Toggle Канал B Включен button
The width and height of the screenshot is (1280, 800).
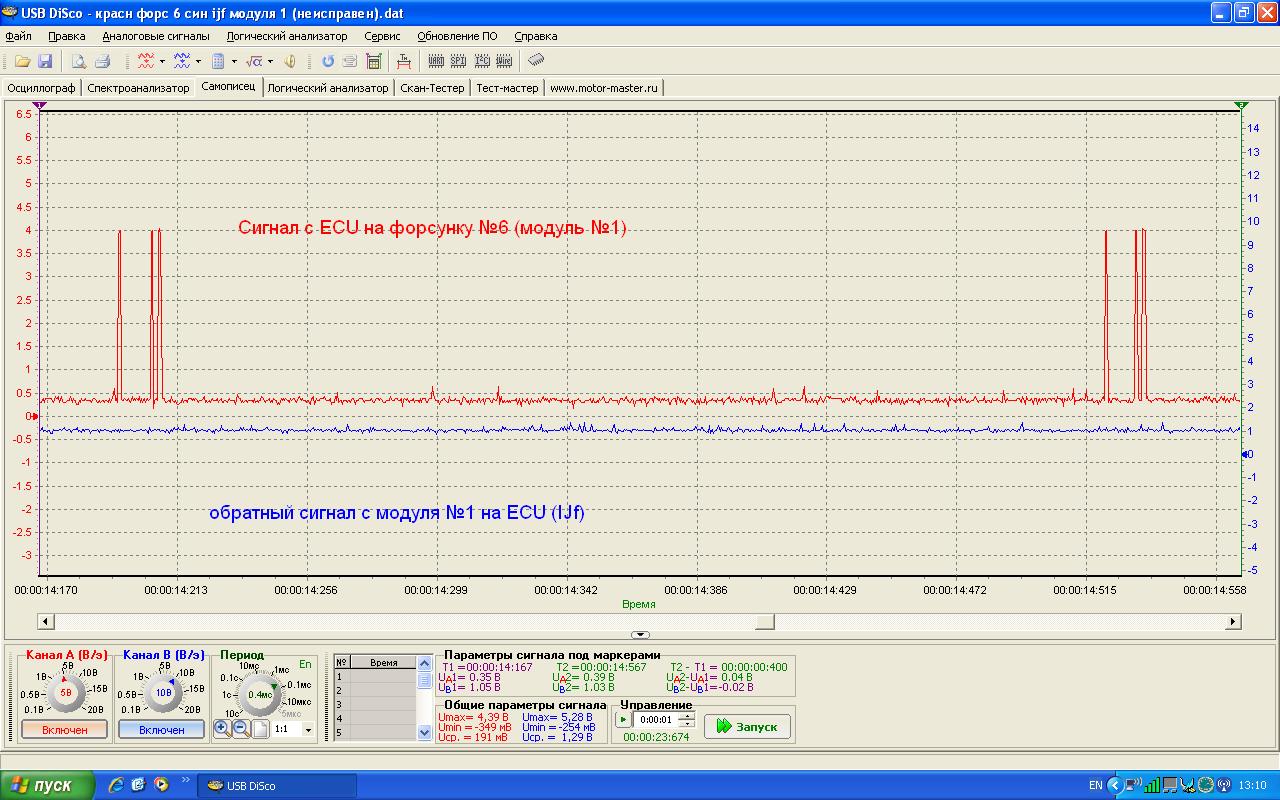click(x=162, y=730)
